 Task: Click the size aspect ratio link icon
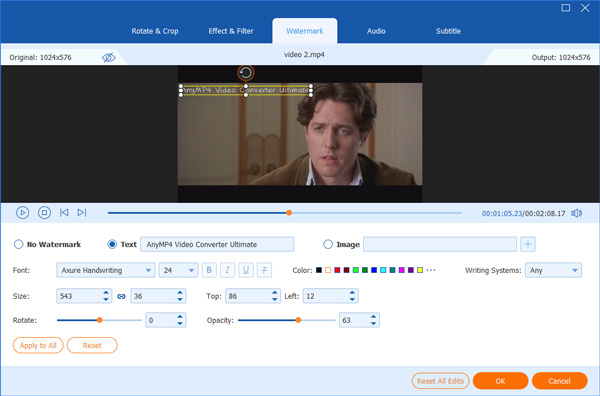pos(121,296)
